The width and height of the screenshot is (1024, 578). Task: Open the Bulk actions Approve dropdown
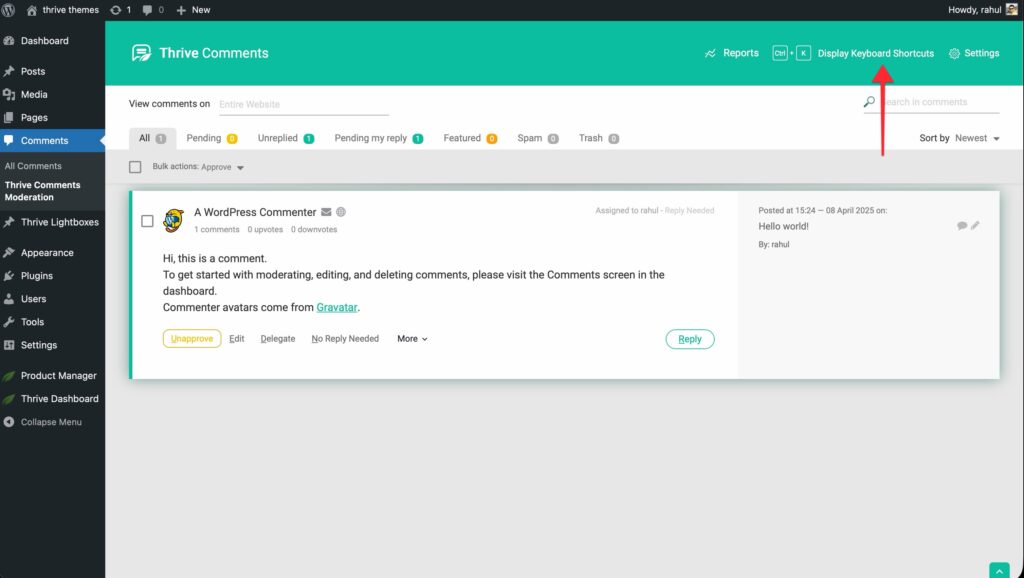[x=222, y=167]
